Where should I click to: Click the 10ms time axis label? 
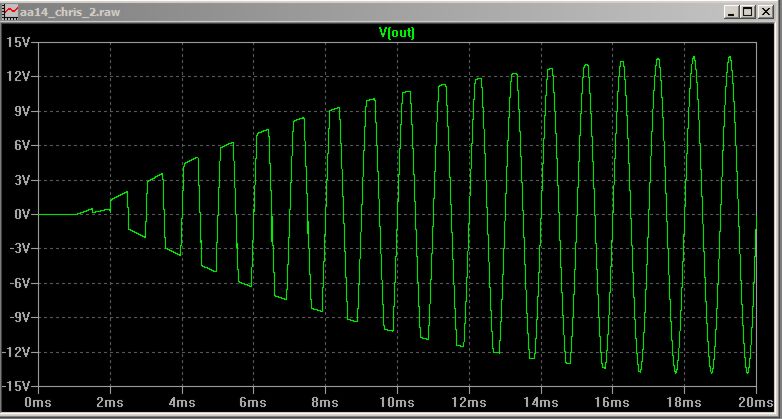click(397, 402)
